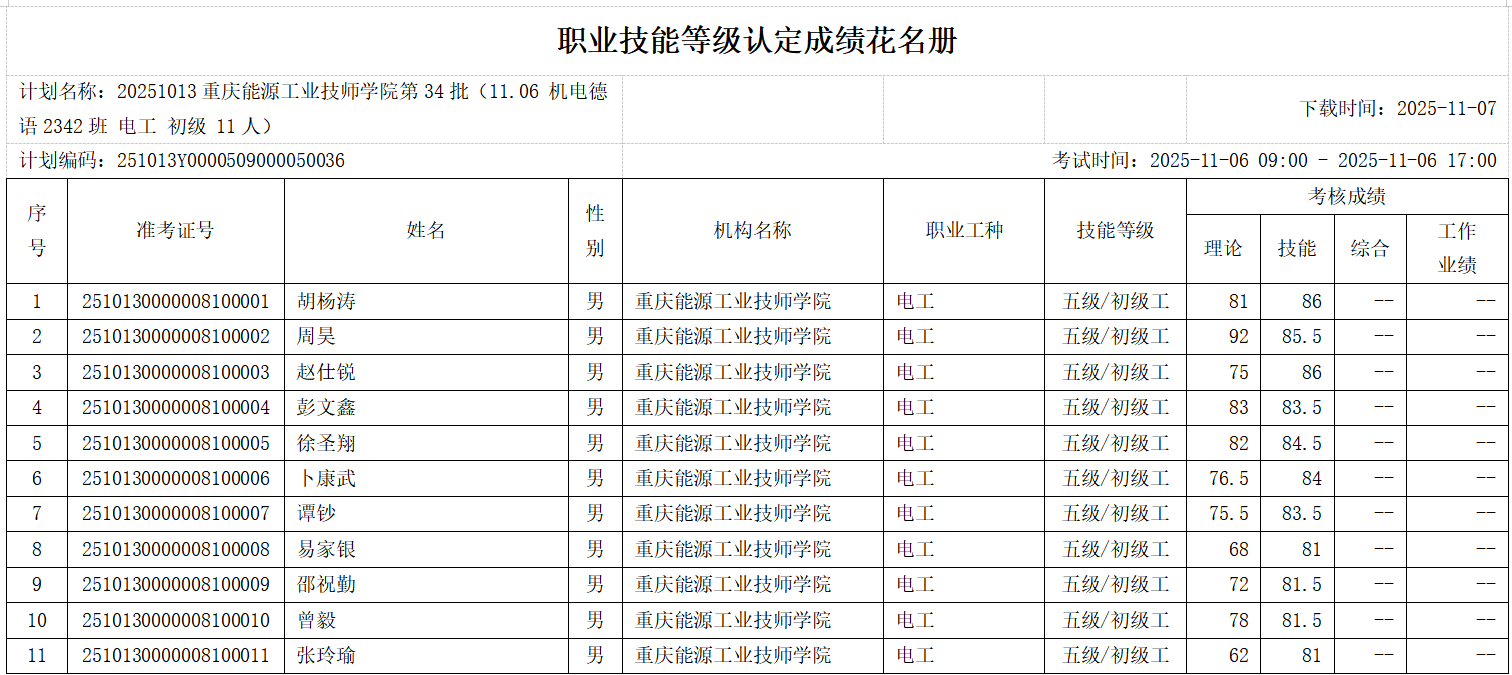Click the 性别 column header

tap(597, 231)
